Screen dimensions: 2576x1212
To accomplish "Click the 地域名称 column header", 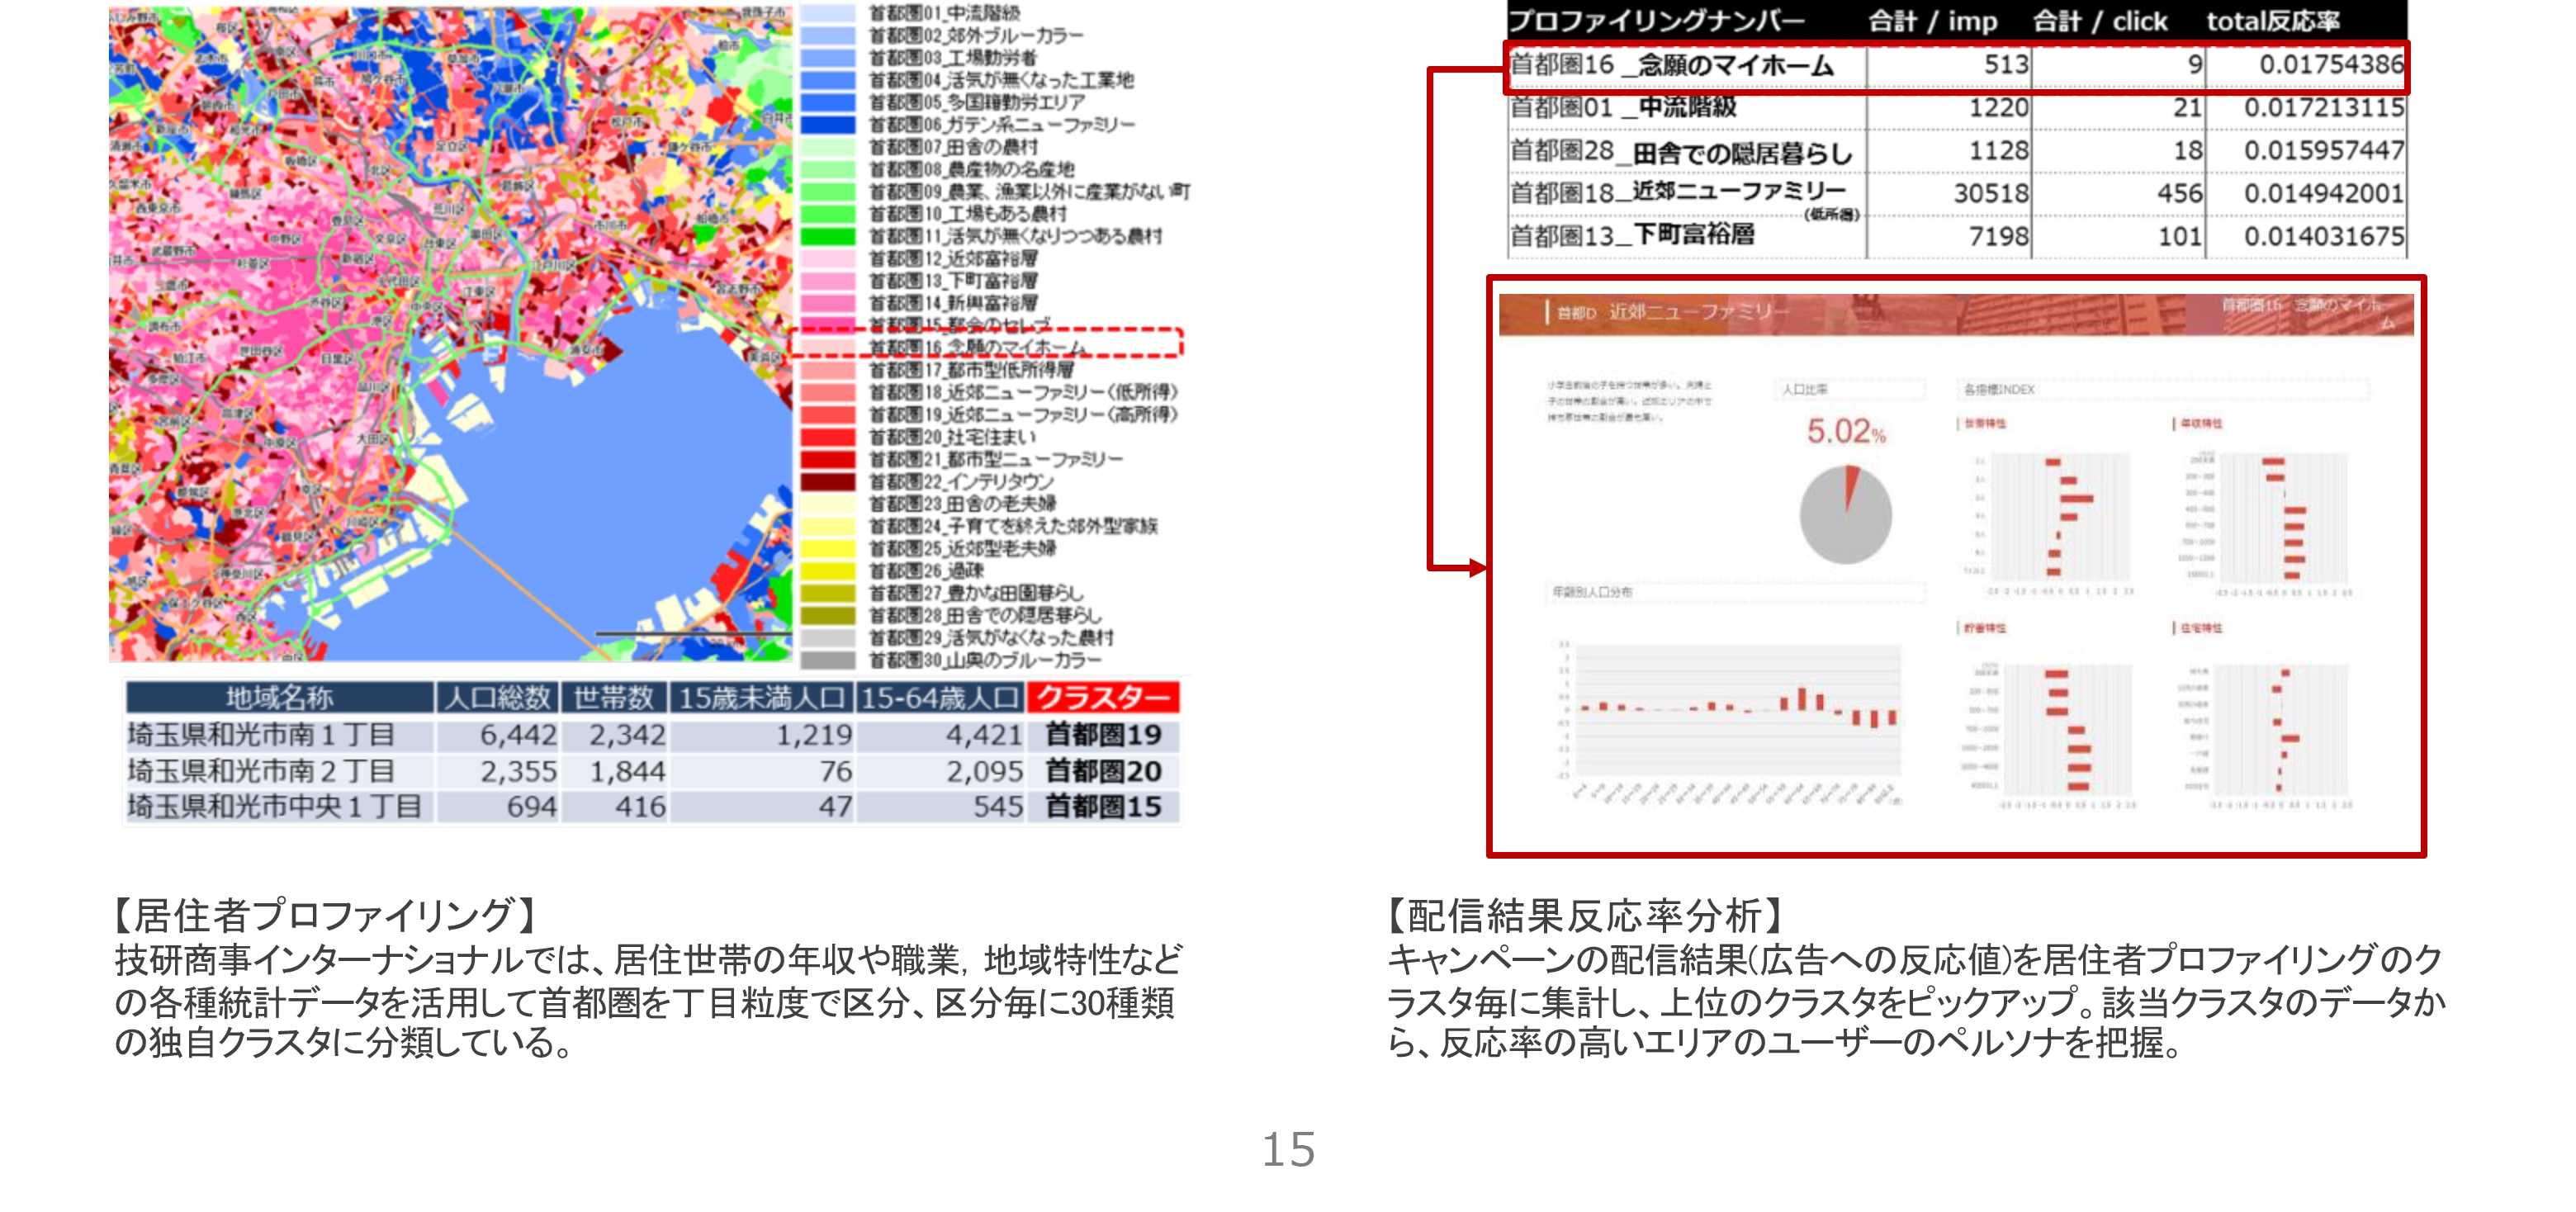I will point(279,697).
